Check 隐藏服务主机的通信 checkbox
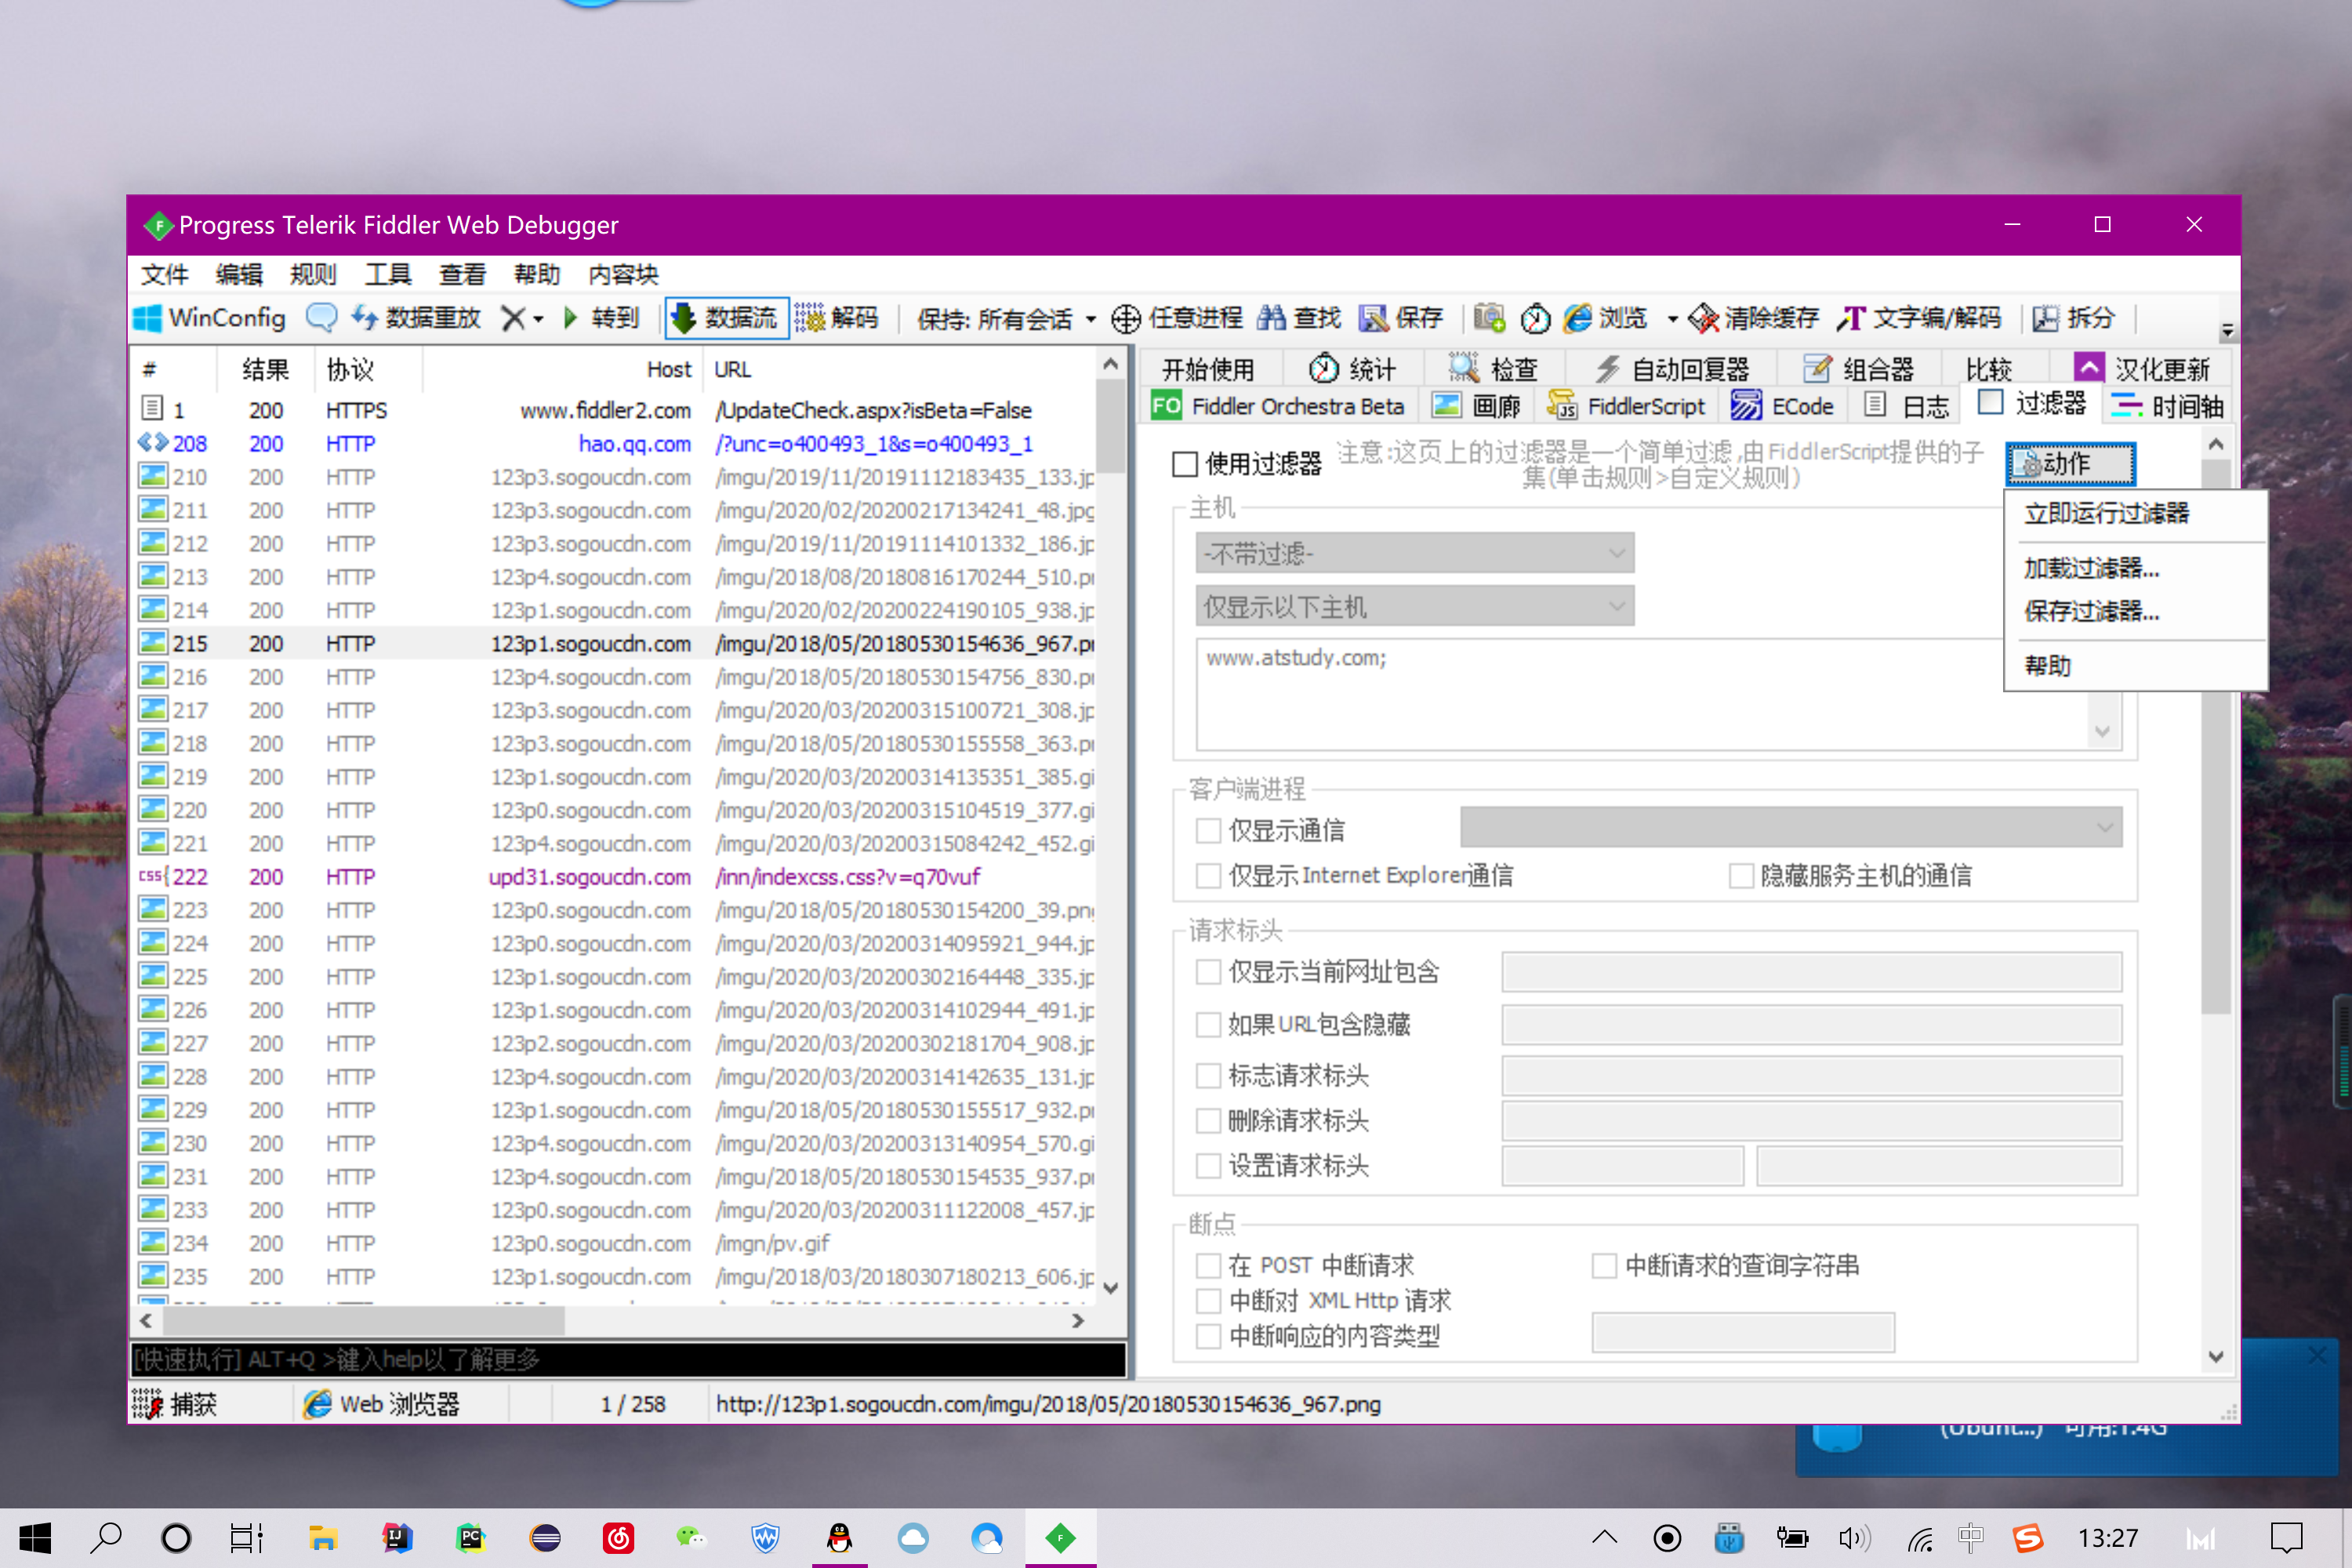2352x1568 pixels. click(x=1741, y=875)
